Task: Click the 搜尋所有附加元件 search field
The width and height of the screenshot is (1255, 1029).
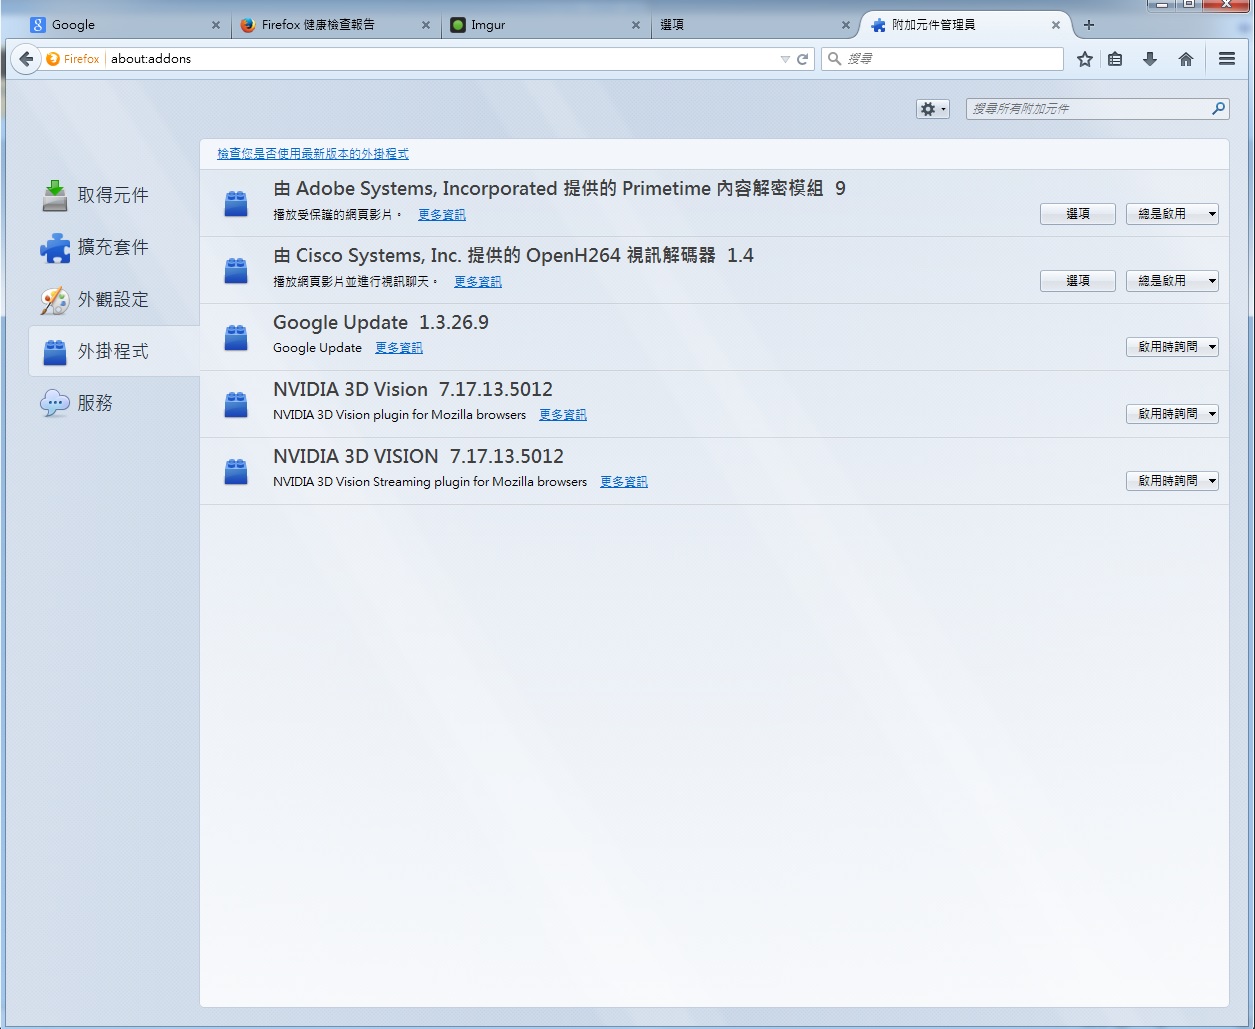Action: click(1088, 109)
